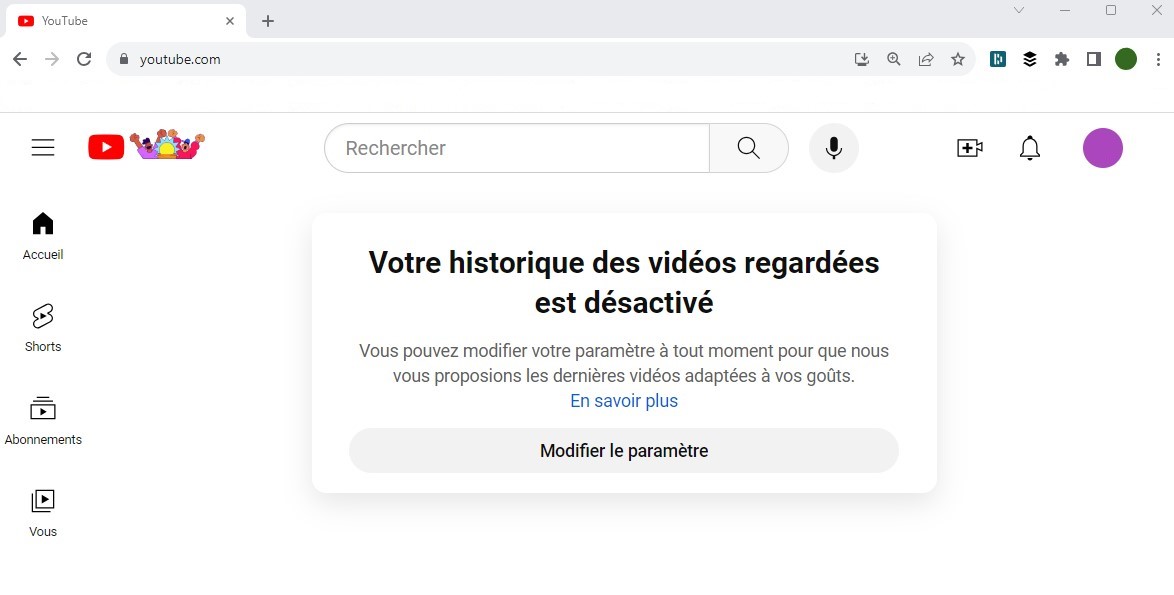Open the green Chrome profile avatar

click(1126, 59)
